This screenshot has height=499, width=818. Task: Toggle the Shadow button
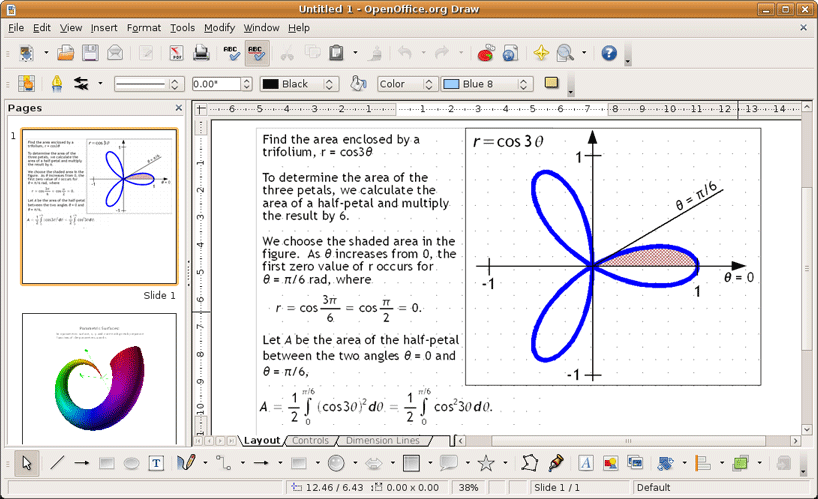coord(551,84)
